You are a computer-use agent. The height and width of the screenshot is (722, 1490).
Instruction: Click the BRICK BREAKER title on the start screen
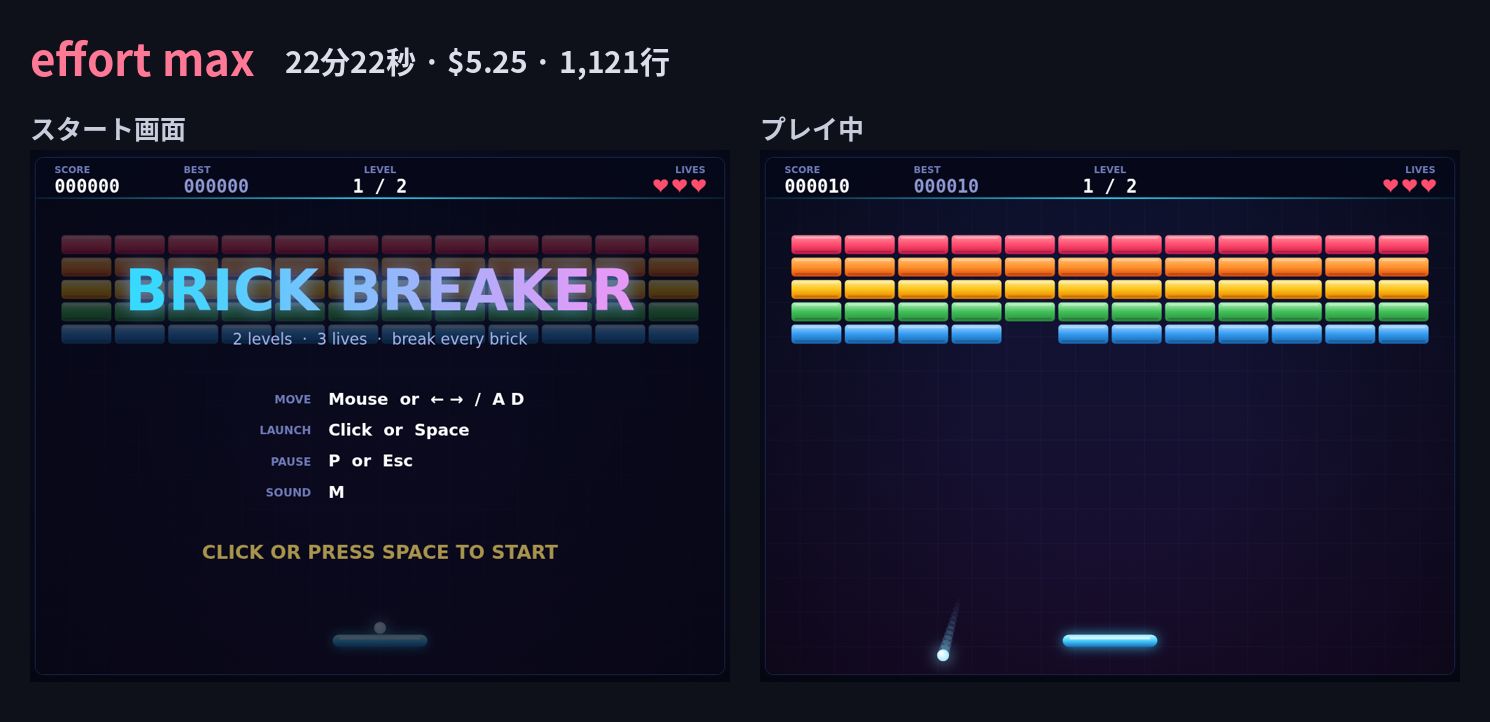click(380, 289)
